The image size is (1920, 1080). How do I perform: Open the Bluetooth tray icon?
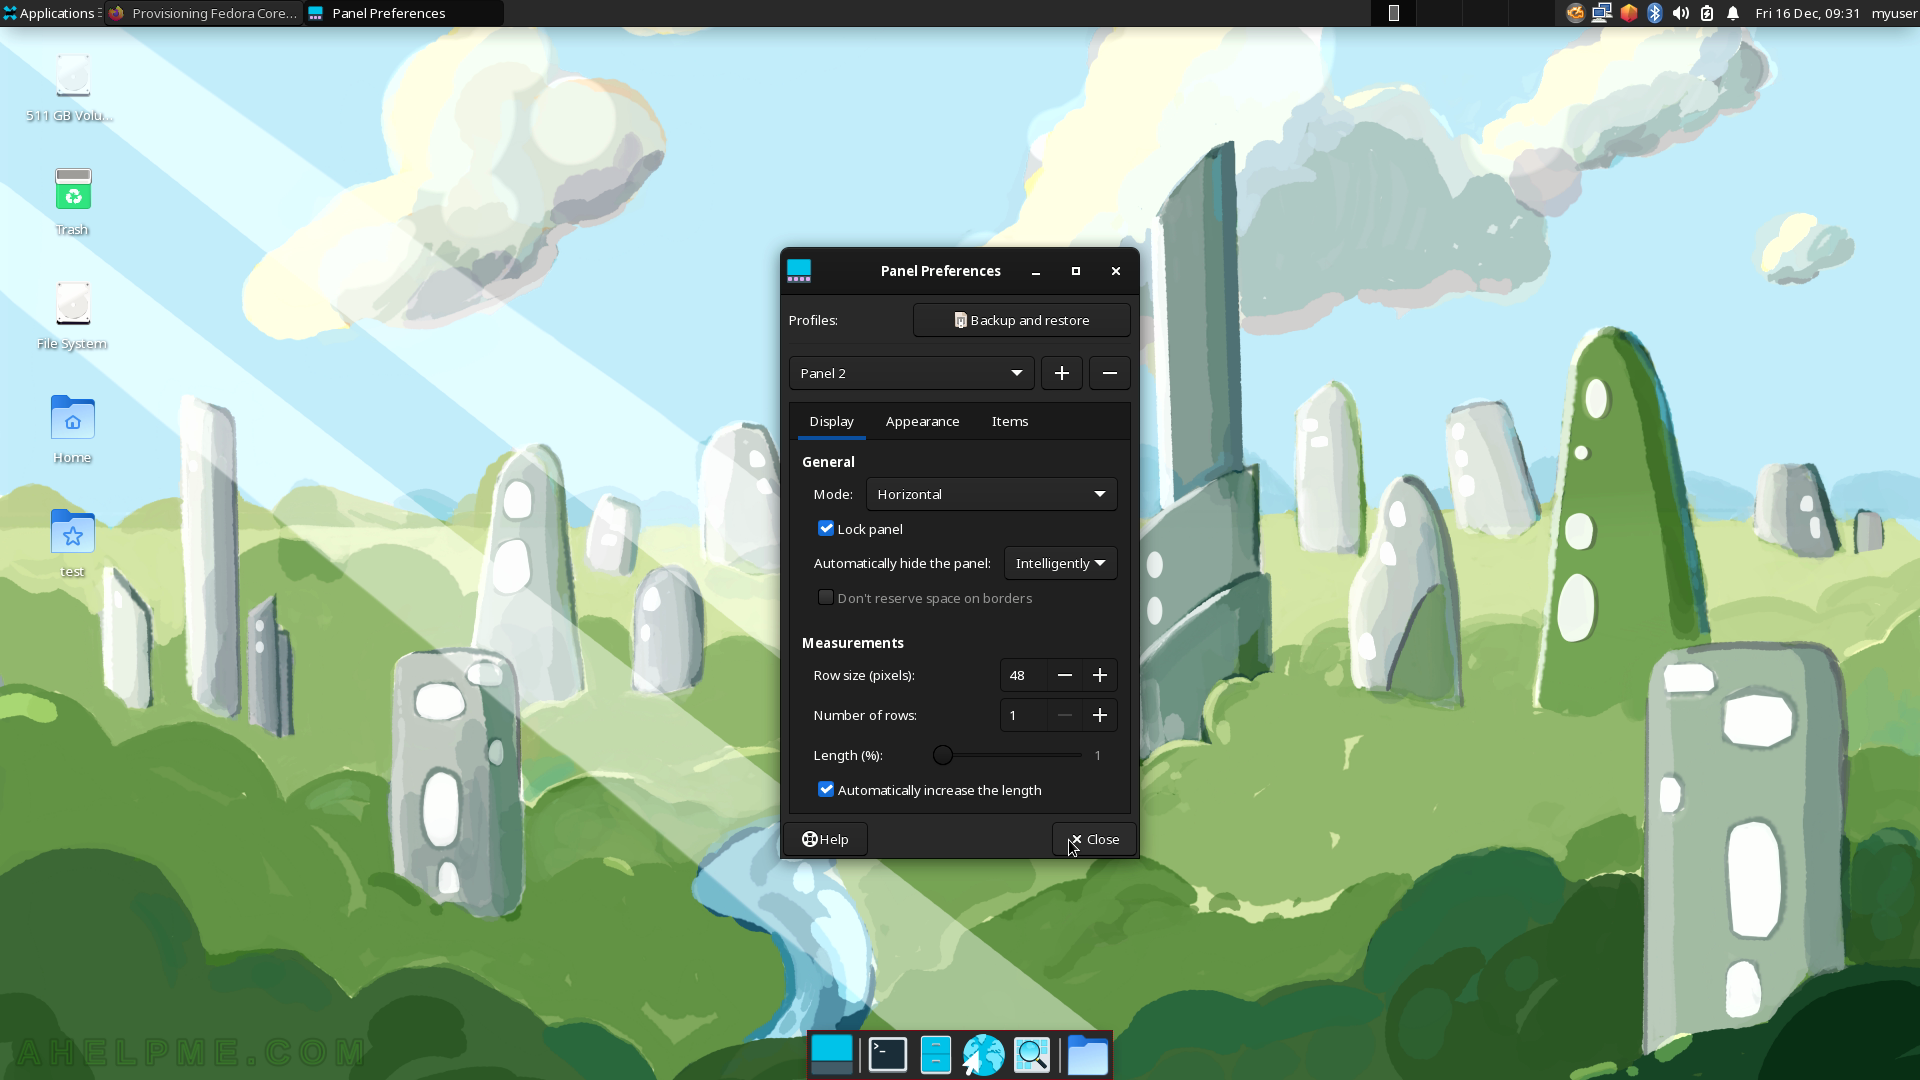point(1655,13)
